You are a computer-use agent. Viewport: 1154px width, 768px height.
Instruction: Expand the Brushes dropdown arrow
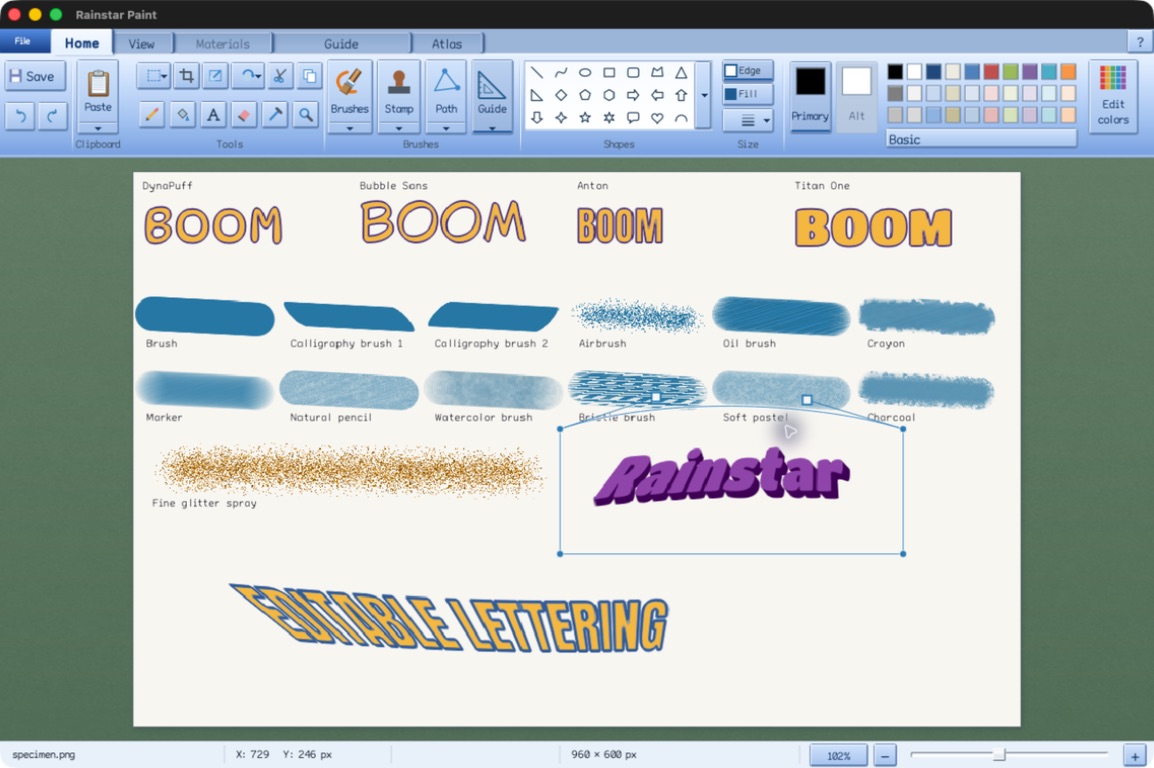(350, 128)
